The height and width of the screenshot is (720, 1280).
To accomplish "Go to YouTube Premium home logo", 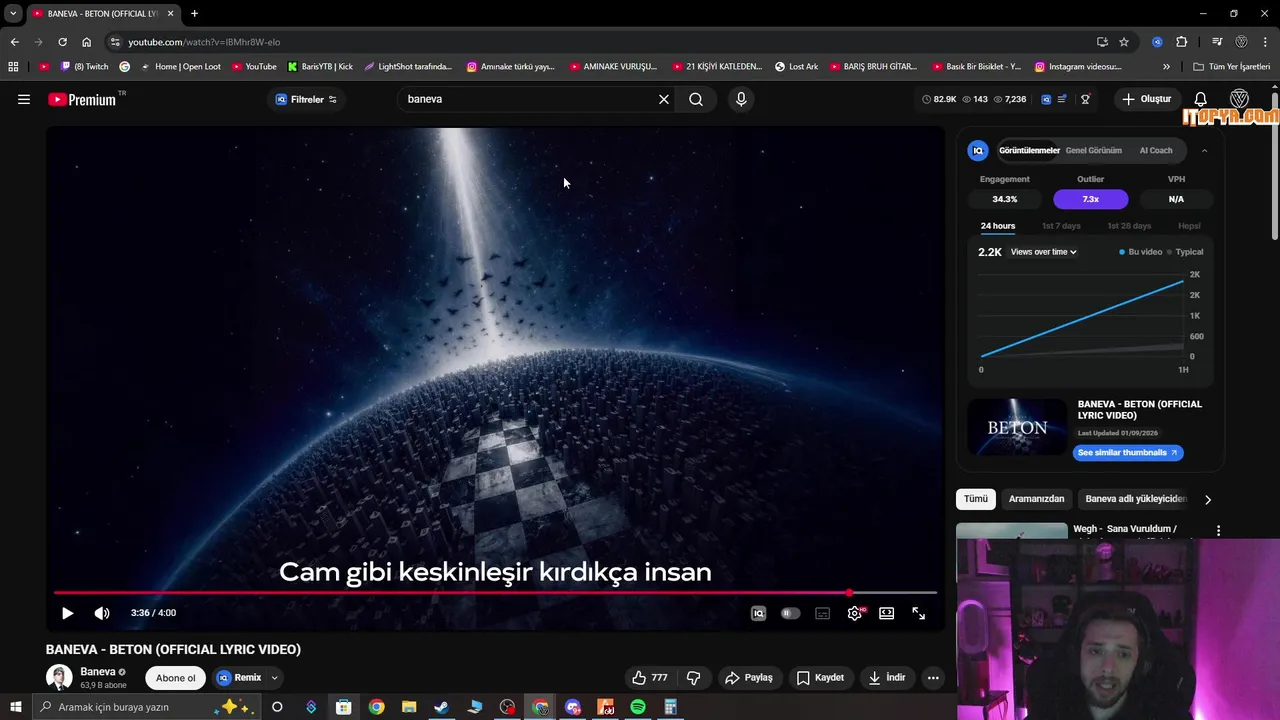I will tap(82, 99).
